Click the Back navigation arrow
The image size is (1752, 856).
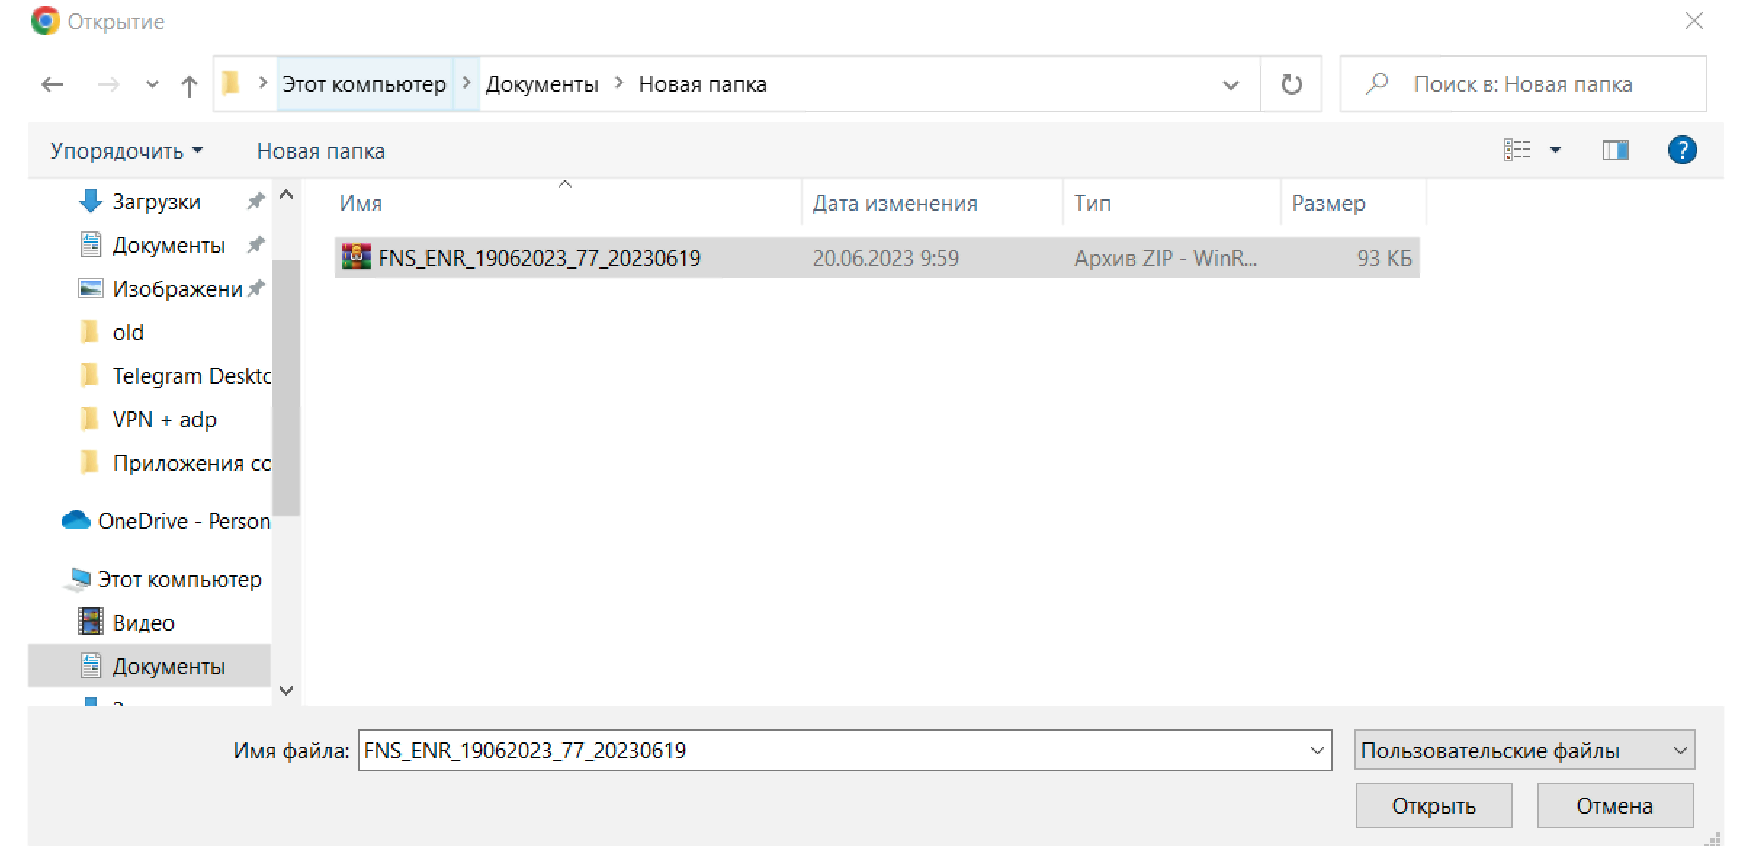52,85
